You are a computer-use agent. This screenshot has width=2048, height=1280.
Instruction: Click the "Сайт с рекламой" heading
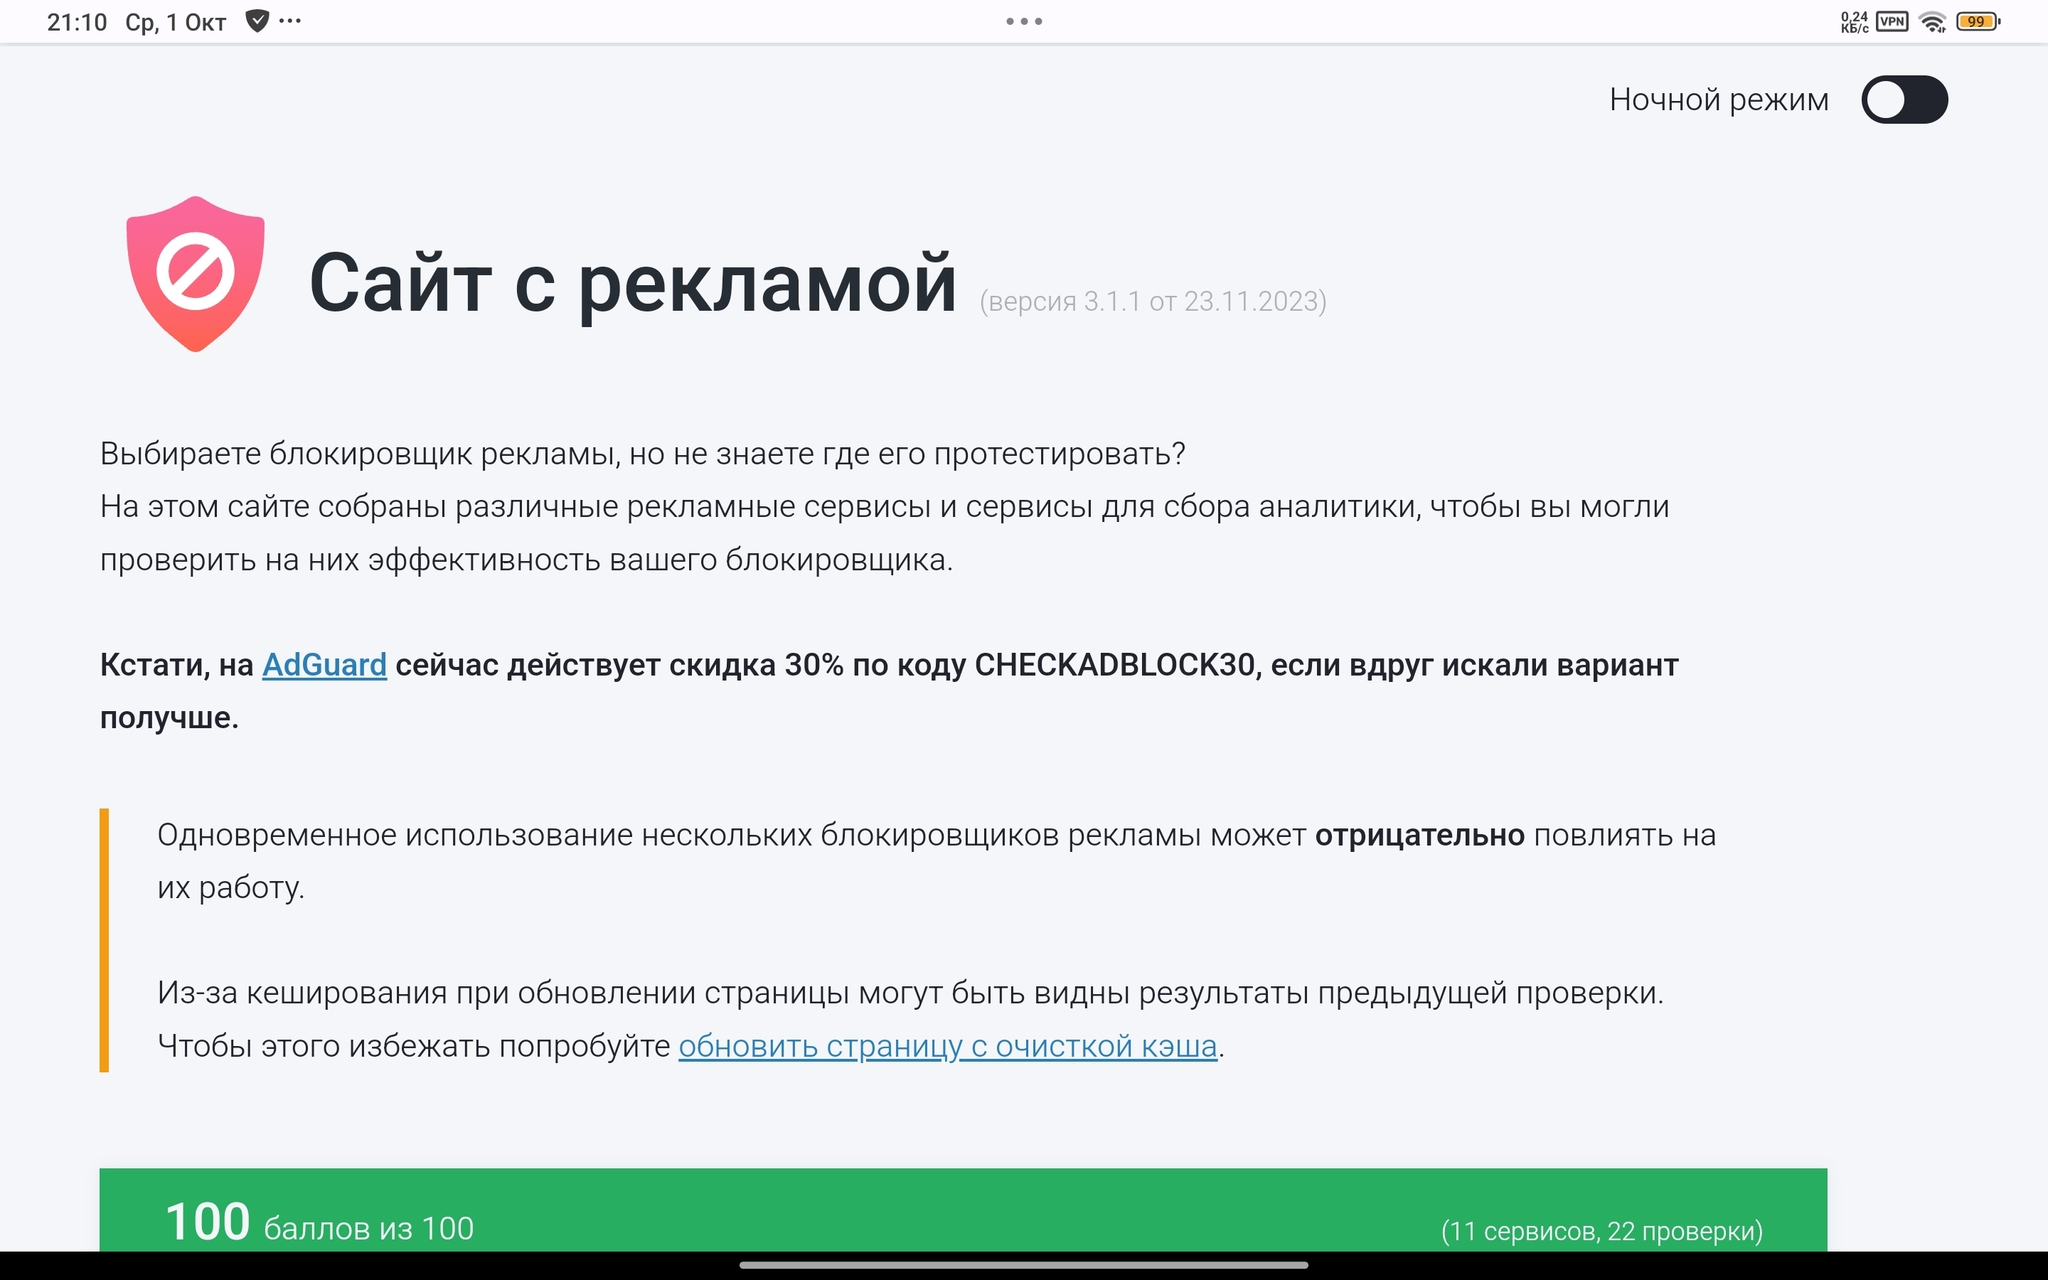click(632, 283)
